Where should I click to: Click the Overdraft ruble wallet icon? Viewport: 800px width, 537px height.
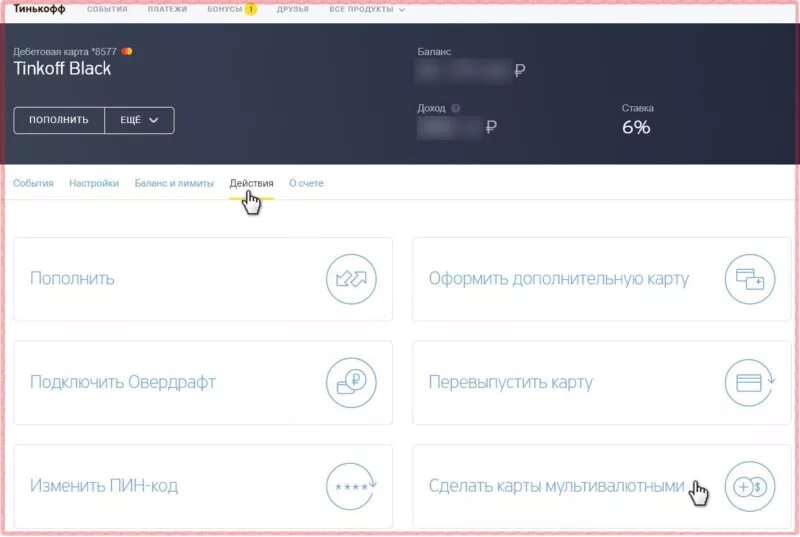pyautogui.click(x=351, y=382)
